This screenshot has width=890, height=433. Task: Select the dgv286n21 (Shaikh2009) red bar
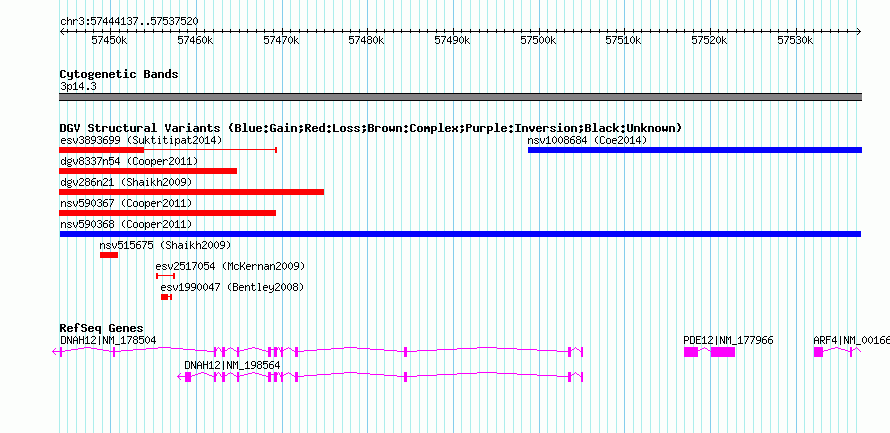pyautogui.click(x=192, y=192)
